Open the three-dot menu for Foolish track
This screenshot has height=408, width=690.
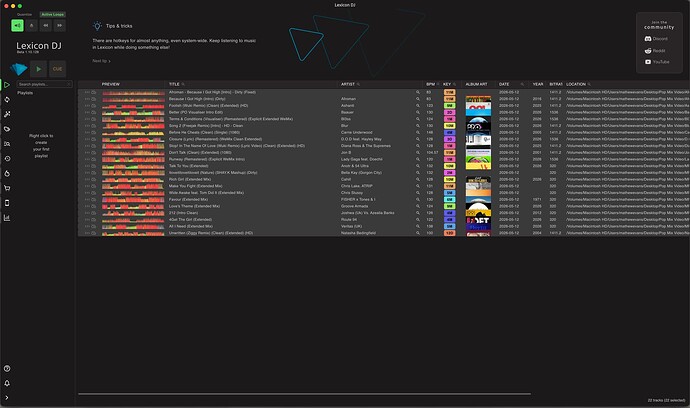pyautogui.click(x=87, y=106)
